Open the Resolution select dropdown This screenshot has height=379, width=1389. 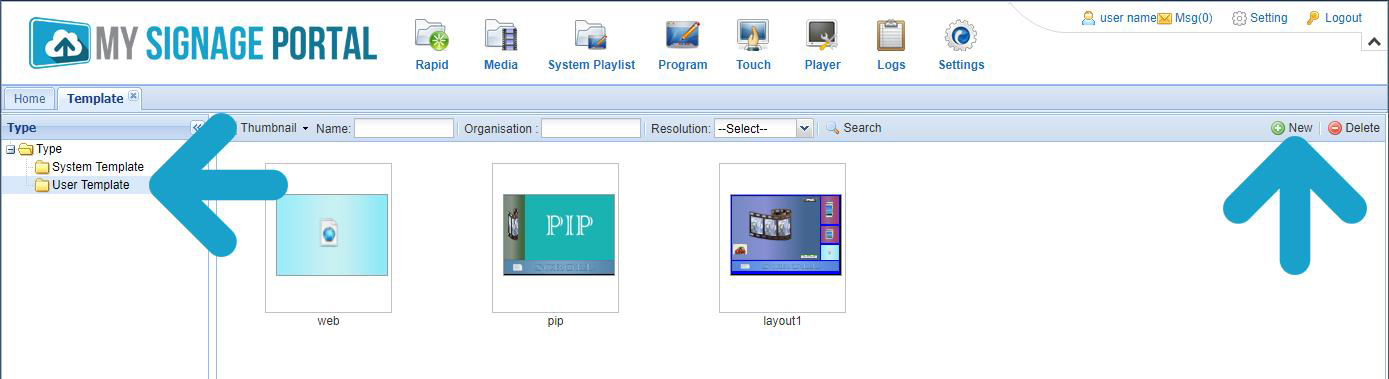(x=763, y=128)
